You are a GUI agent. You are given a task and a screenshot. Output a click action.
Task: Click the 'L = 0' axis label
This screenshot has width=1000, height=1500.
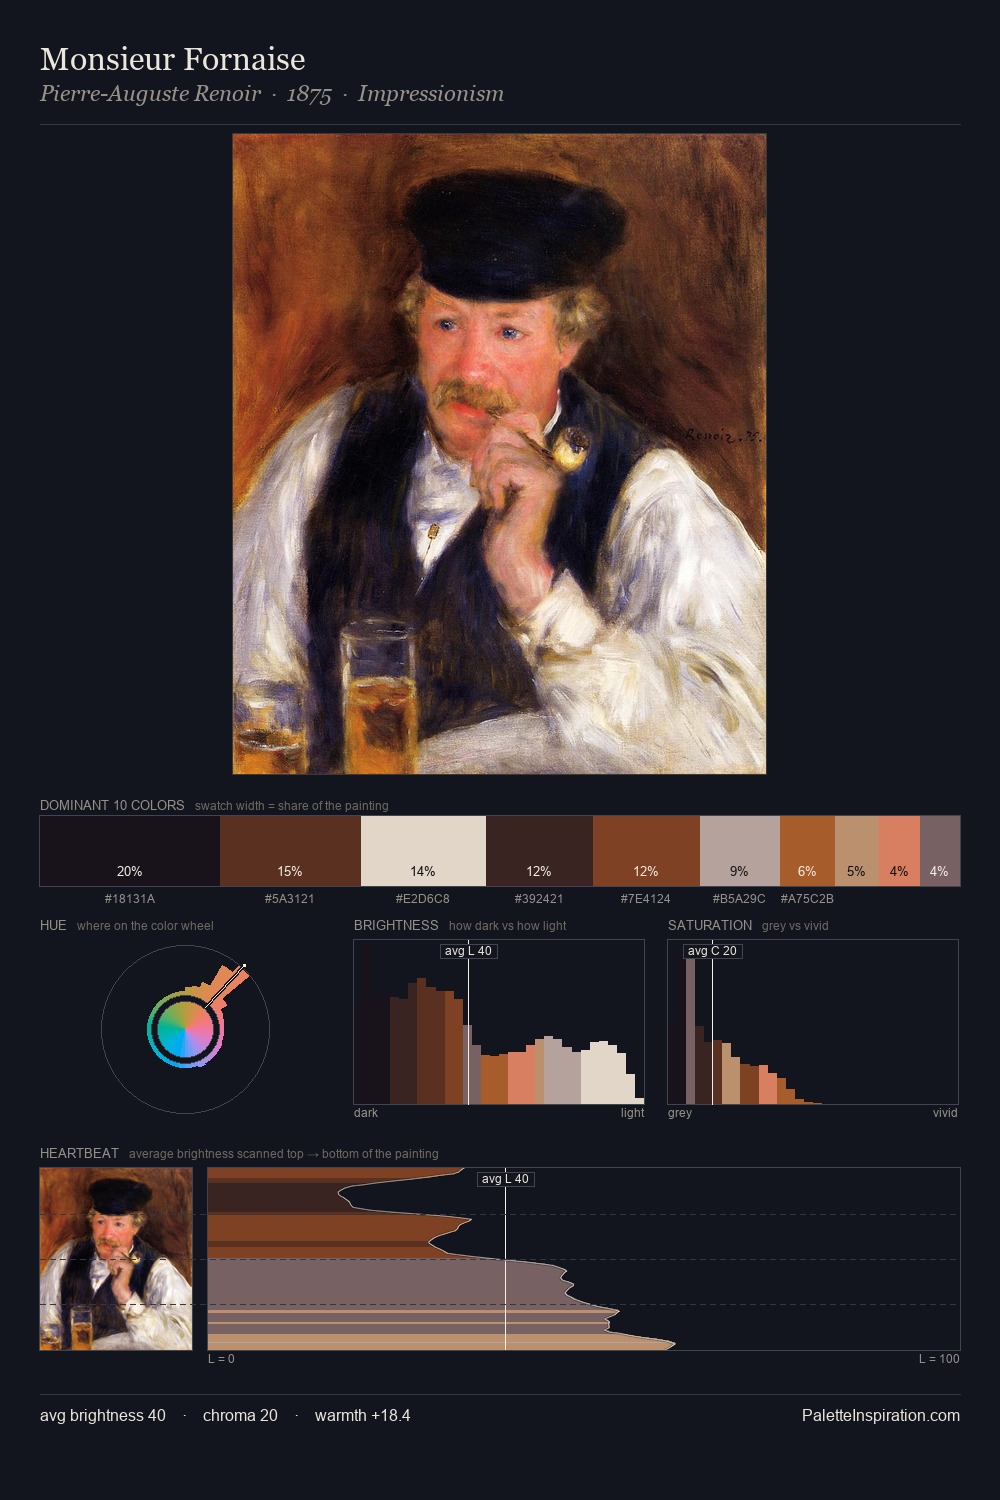click(221, 1359)
